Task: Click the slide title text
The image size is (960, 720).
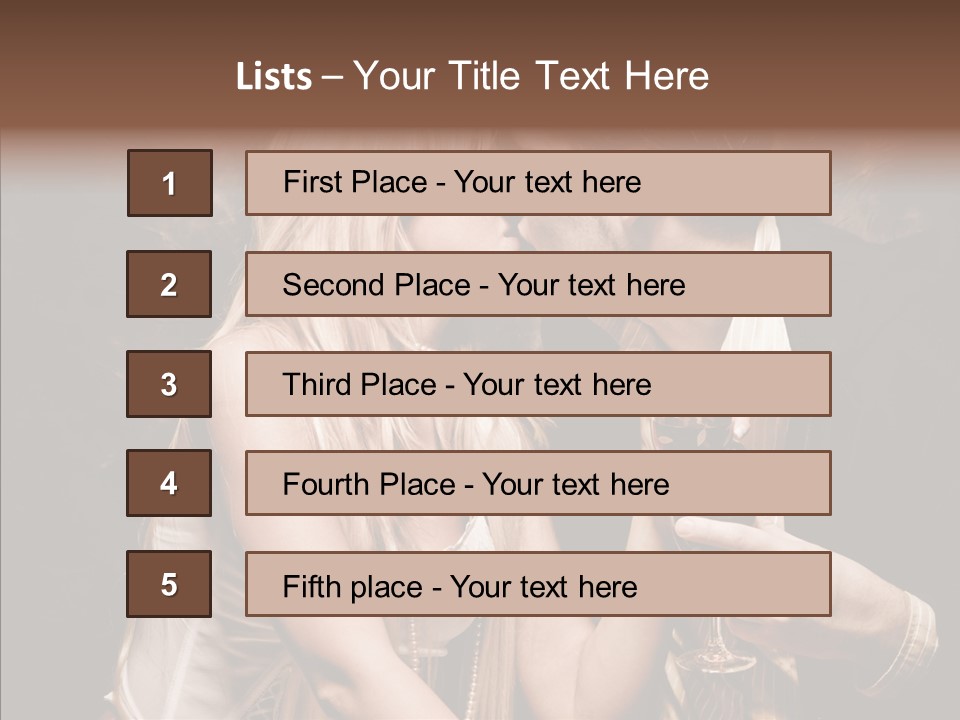Action: coord(472,76)
